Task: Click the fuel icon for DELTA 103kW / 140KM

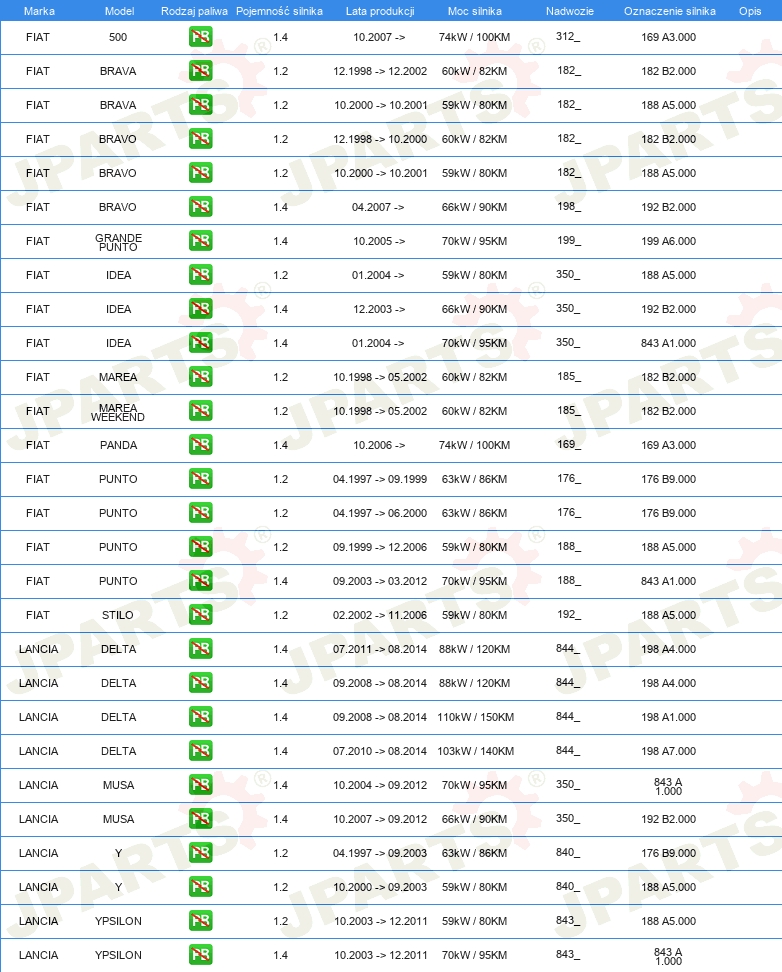Action: 200,751
